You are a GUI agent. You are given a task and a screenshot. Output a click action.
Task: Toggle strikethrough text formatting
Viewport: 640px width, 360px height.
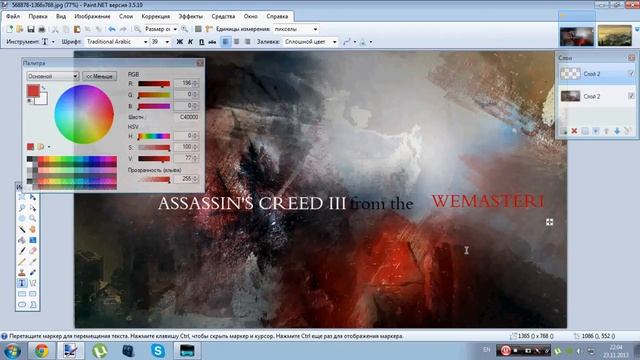click(212, 42)
